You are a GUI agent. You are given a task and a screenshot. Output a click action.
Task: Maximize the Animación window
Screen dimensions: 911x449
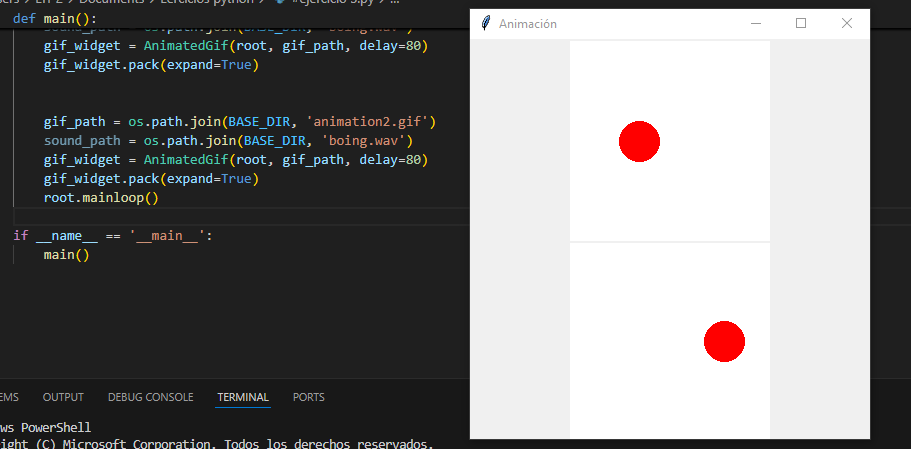click(801, 23)
